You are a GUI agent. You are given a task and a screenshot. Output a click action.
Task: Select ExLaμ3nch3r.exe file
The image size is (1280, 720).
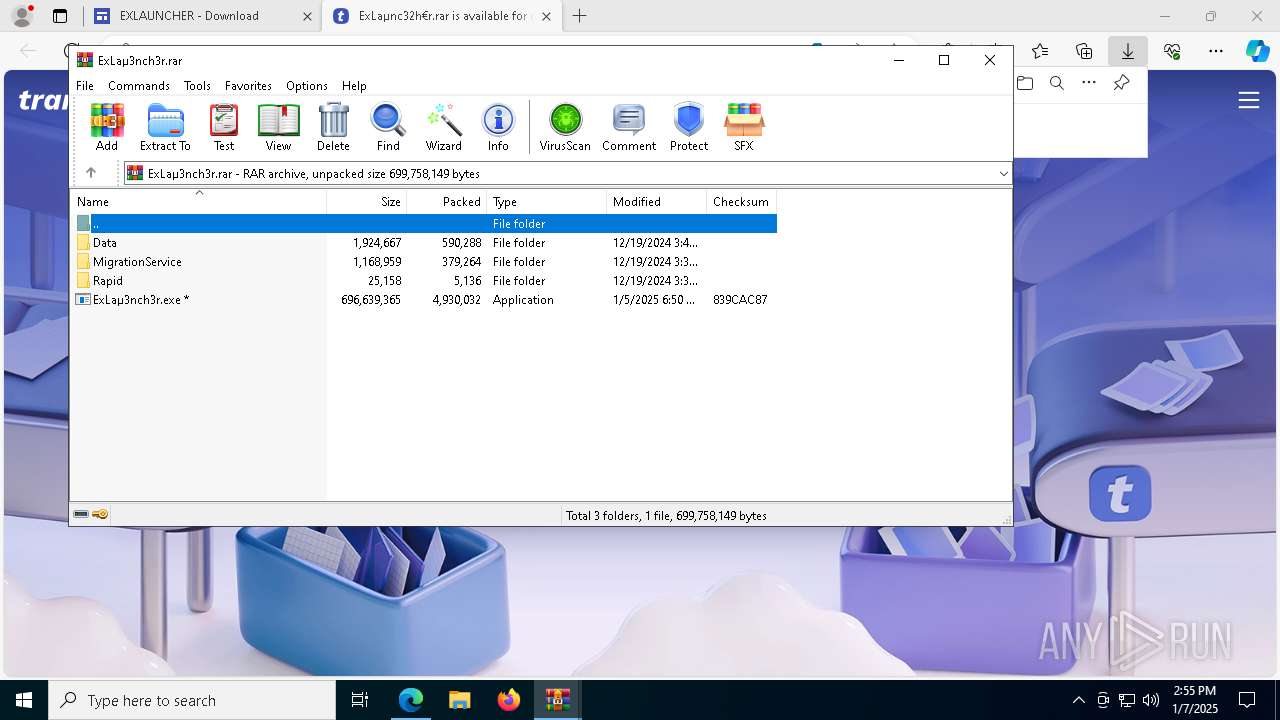click(x=140, y=300)
